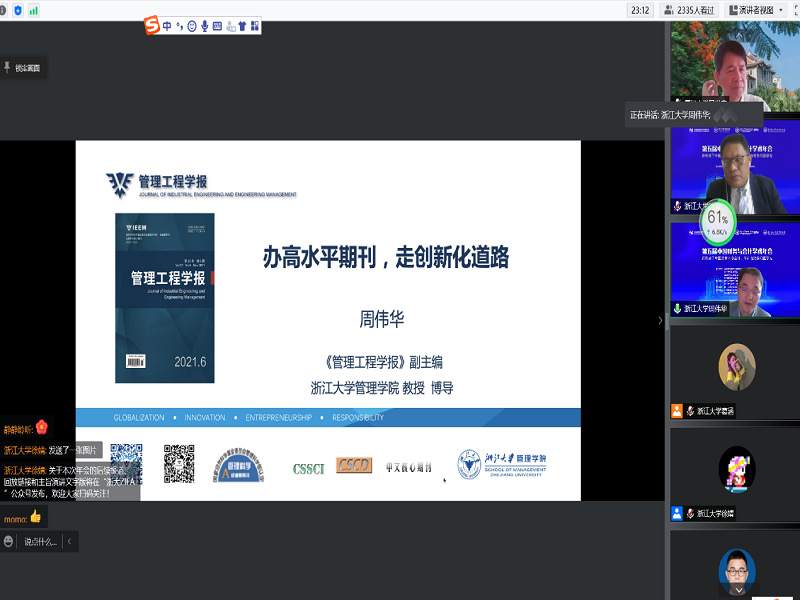Open Sogou soft keyboard icon
800x600 pixels.
point(218,27)
